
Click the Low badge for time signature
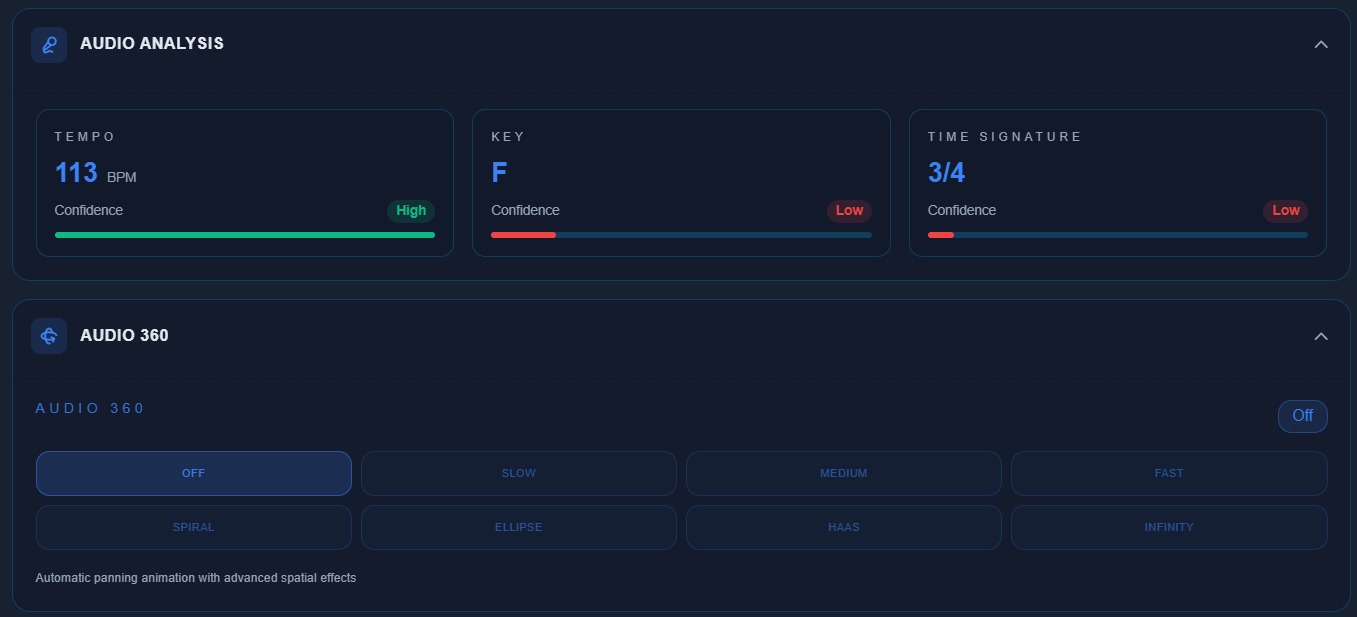tap(1285, 211)
